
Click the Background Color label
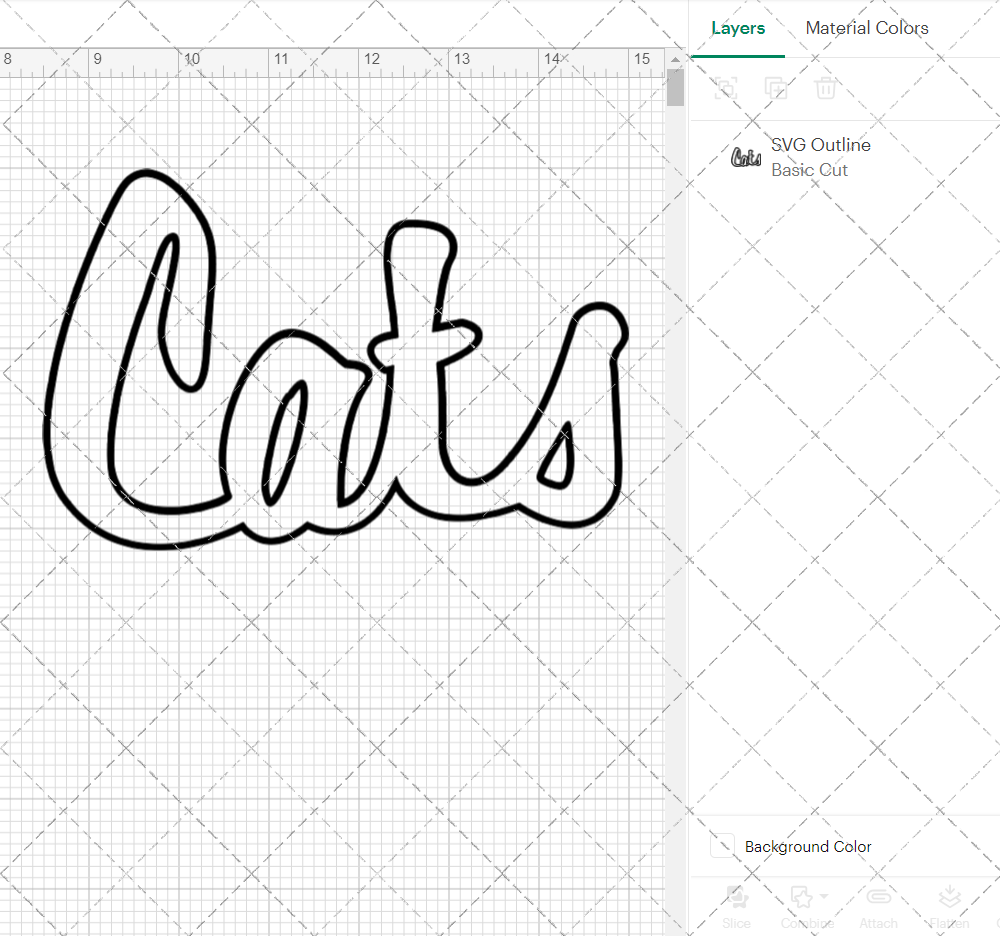(x=808, y=847)
